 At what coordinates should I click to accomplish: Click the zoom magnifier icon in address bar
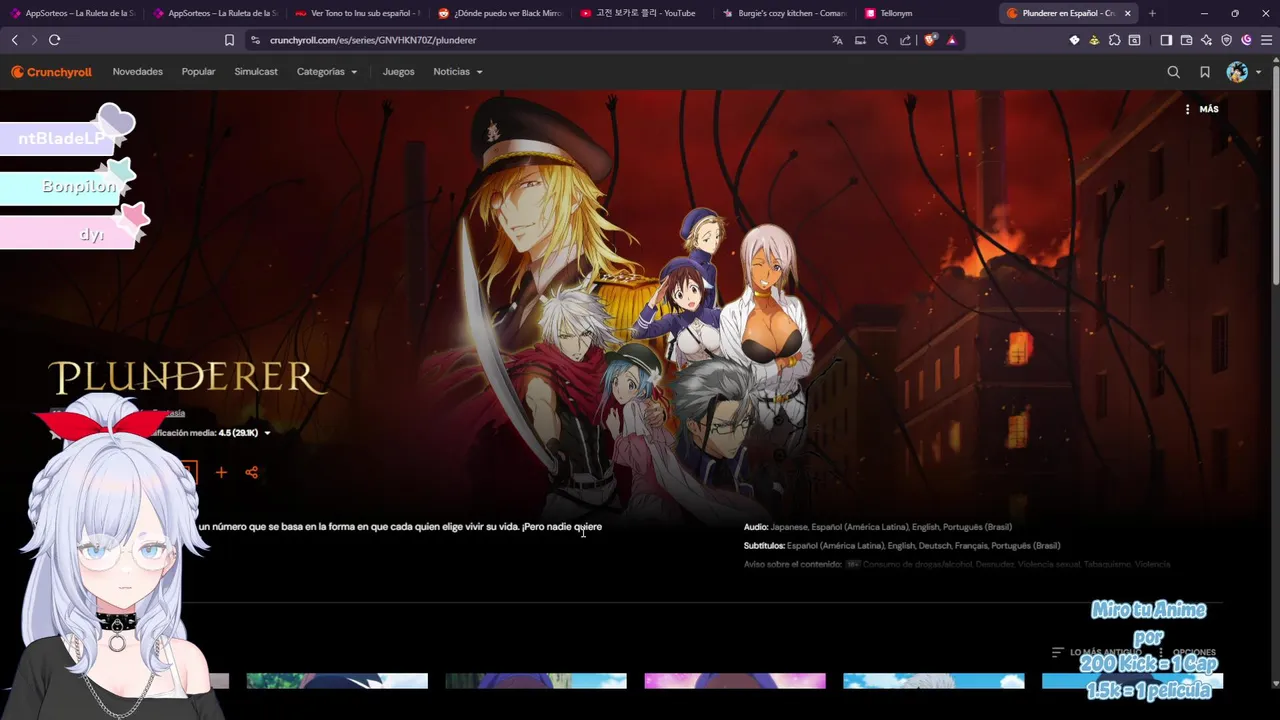(x=882, y=40)
